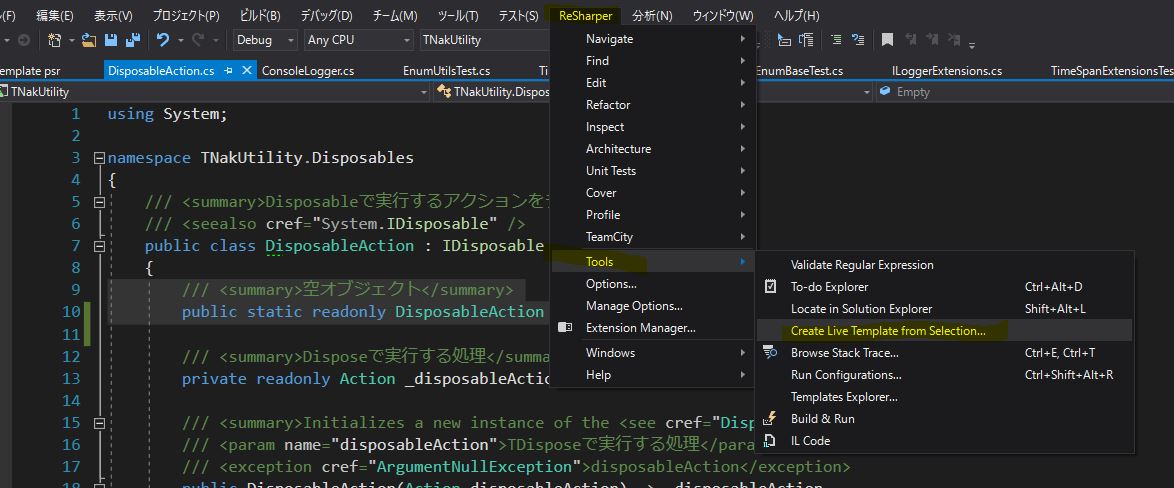
Task: Click the Undo arrow icon
Action: [163, 40]
